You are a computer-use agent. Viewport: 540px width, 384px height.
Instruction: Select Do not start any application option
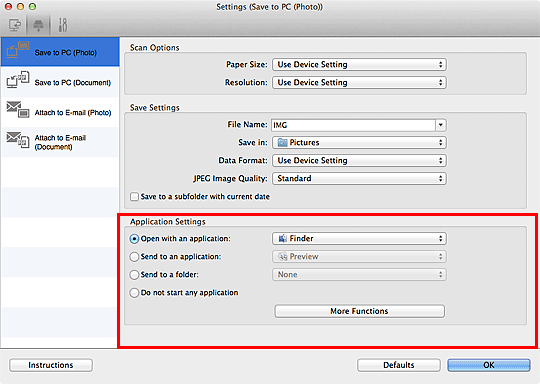tap(134, 293)
